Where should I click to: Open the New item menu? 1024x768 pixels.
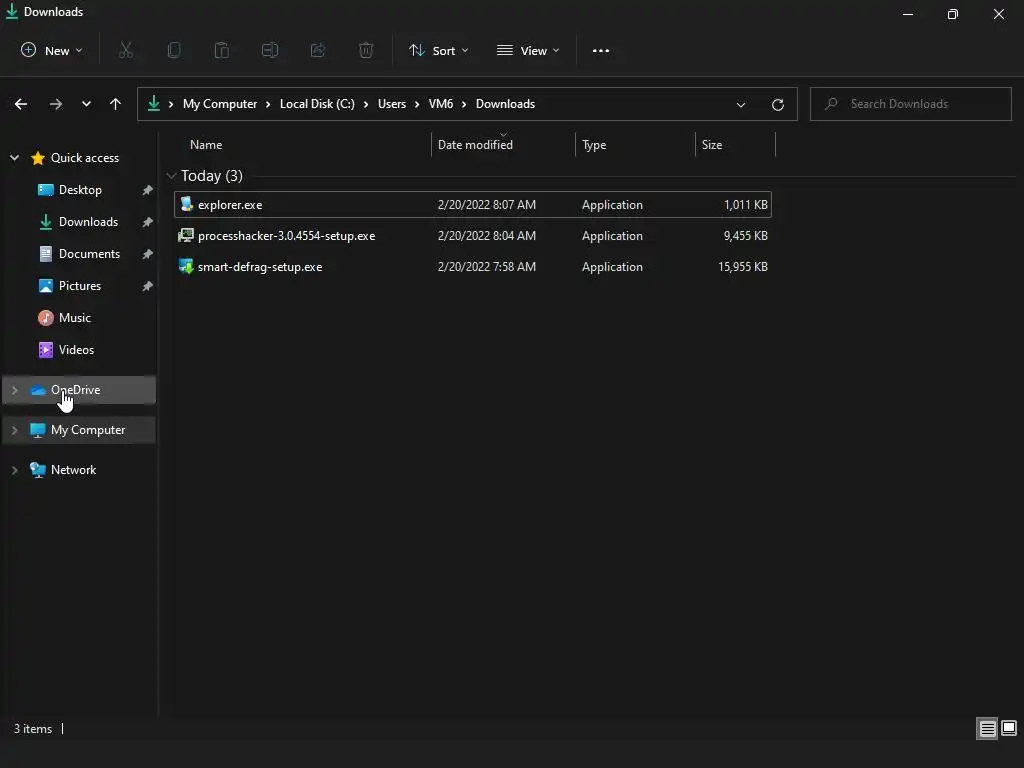pyautogui.click(x=52, y=50)
